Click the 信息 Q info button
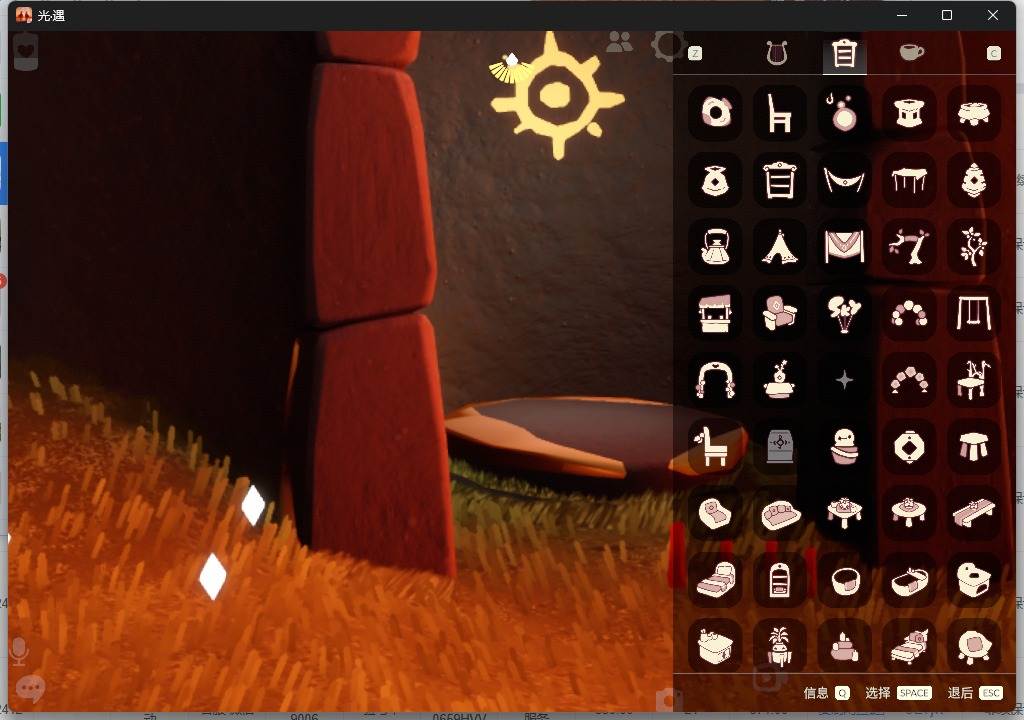The width and height of the screenshot is (1024, 720). point(827,693)
